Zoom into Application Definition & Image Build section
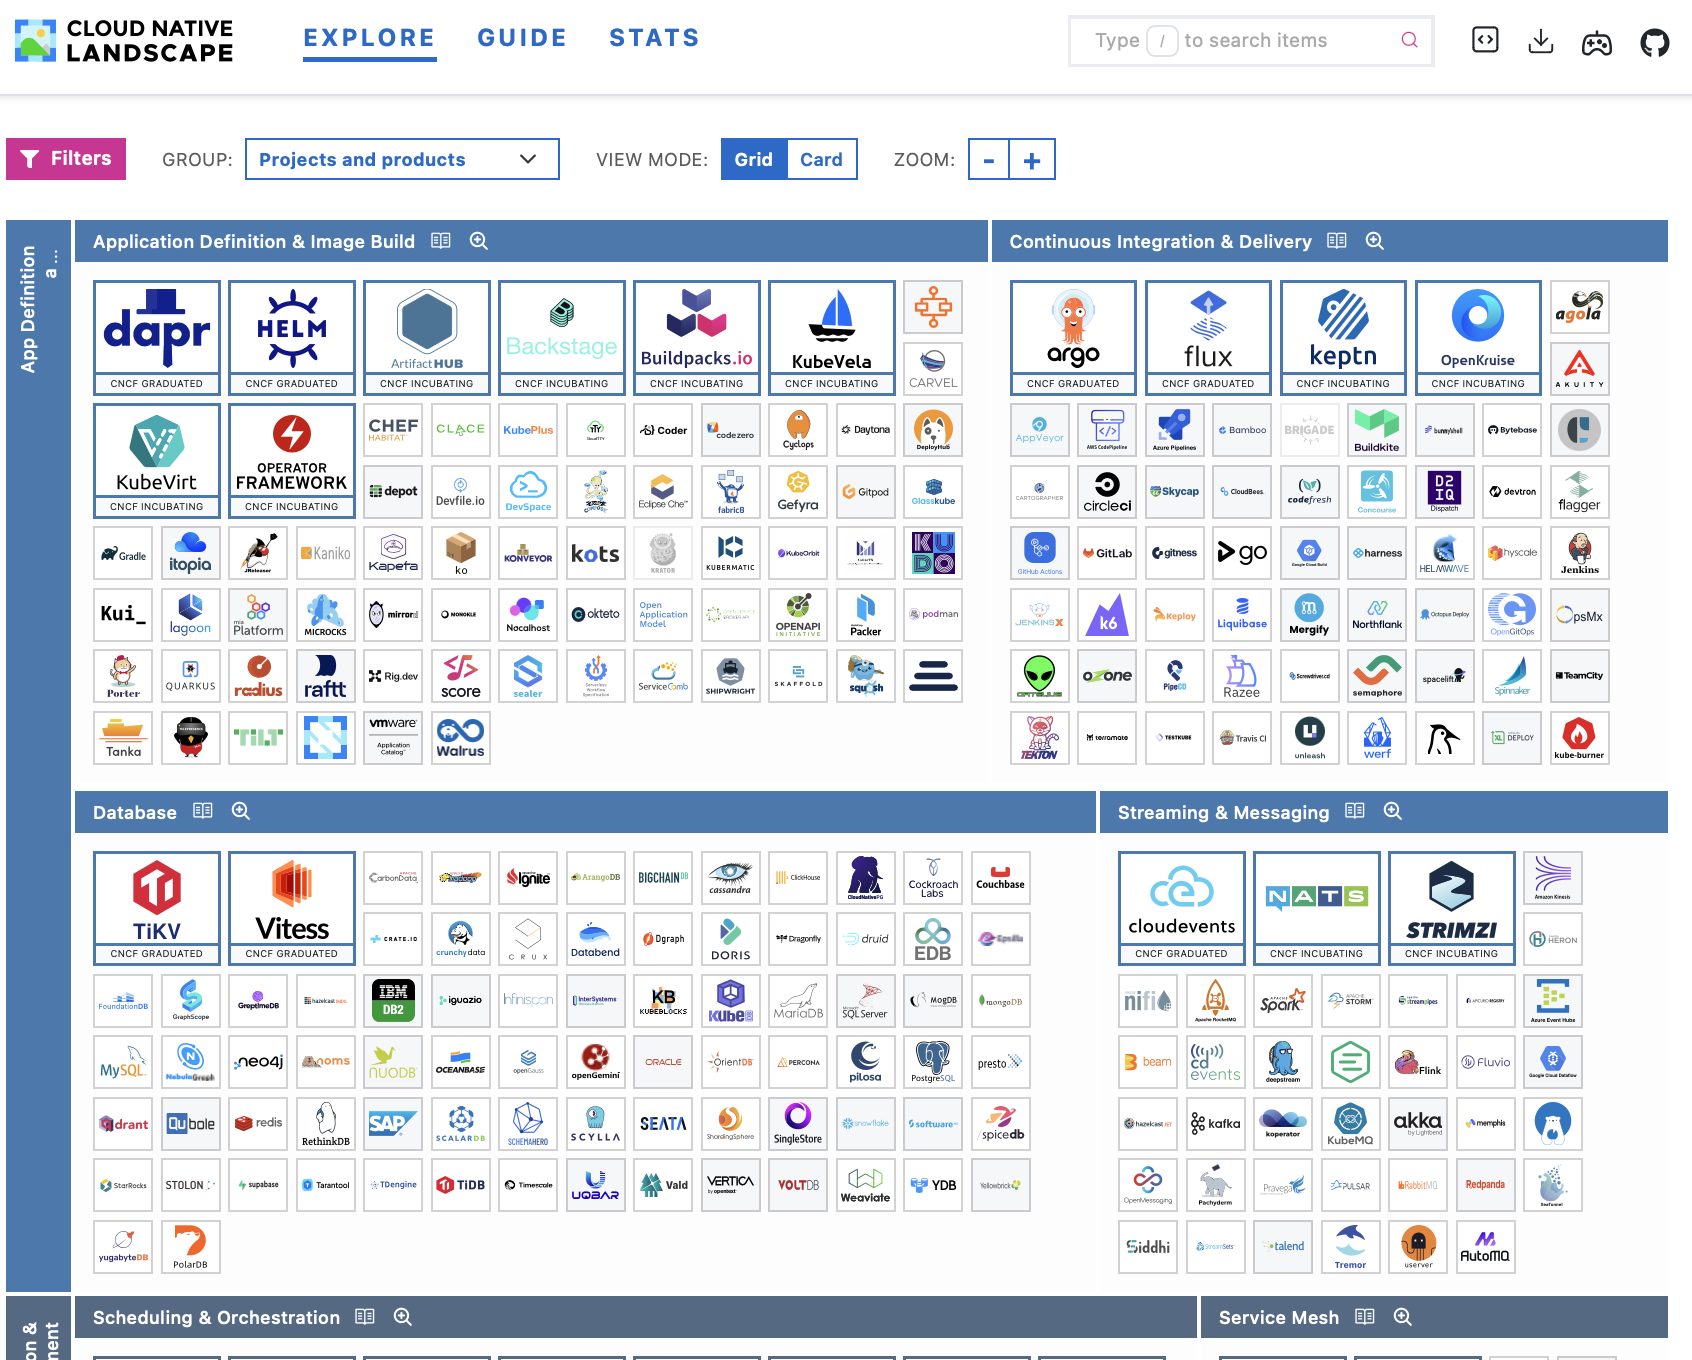Image resolution: width=1692 pixels, height=1360 pixels. coord(479,241)
